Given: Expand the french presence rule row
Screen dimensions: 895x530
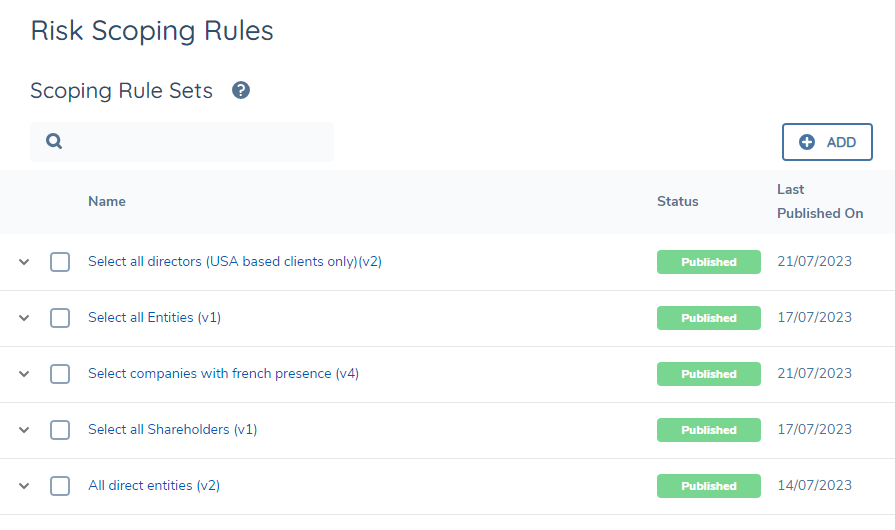Looking at the screenshot, I should [25, 374].
